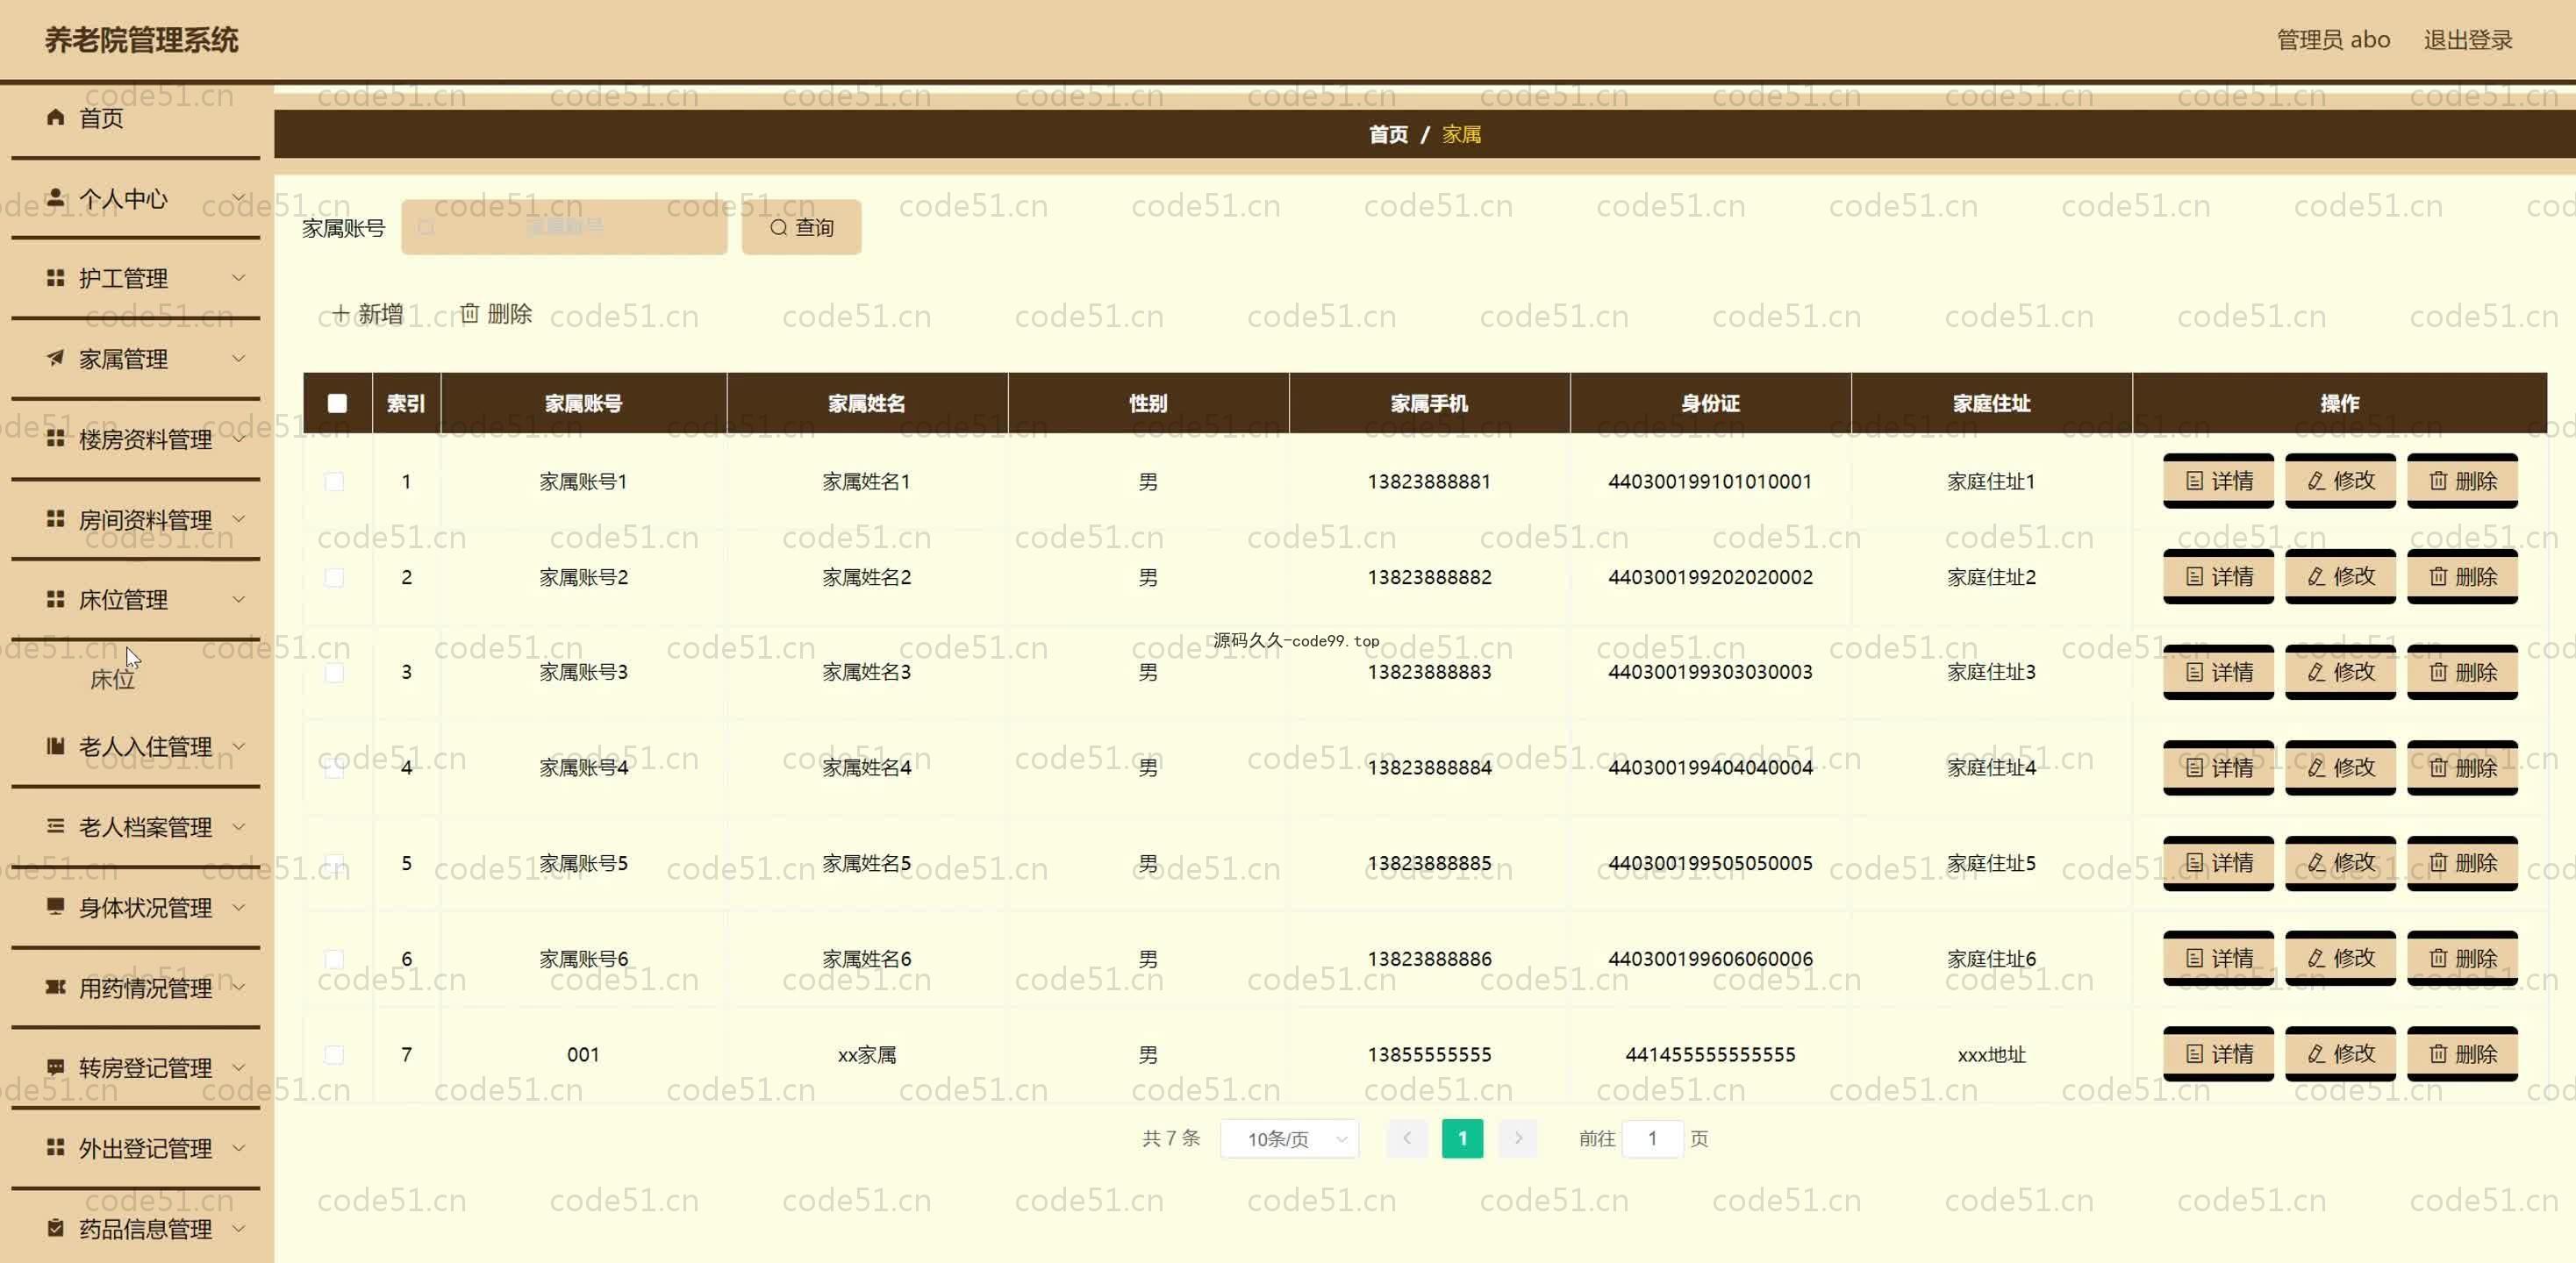
Task: Click the grid icon beside 房间资料管理
Action: pyautogui.click(x=56, y=518)
